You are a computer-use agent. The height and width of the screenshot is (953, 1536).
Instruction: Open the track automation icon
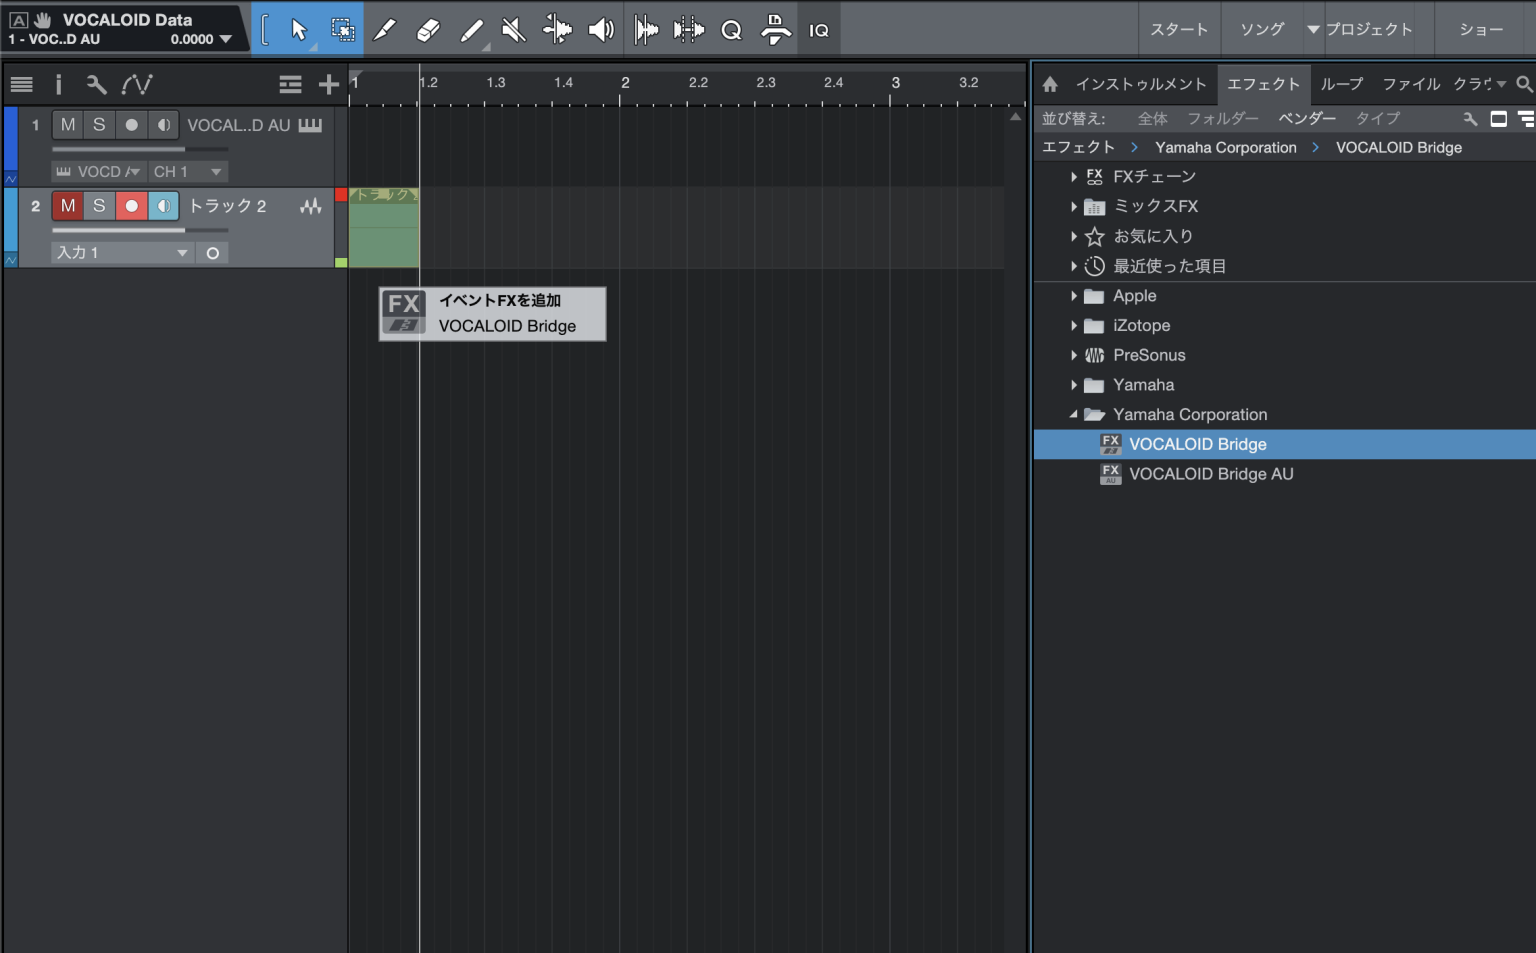pyautogui.click(x=138, y=84)
